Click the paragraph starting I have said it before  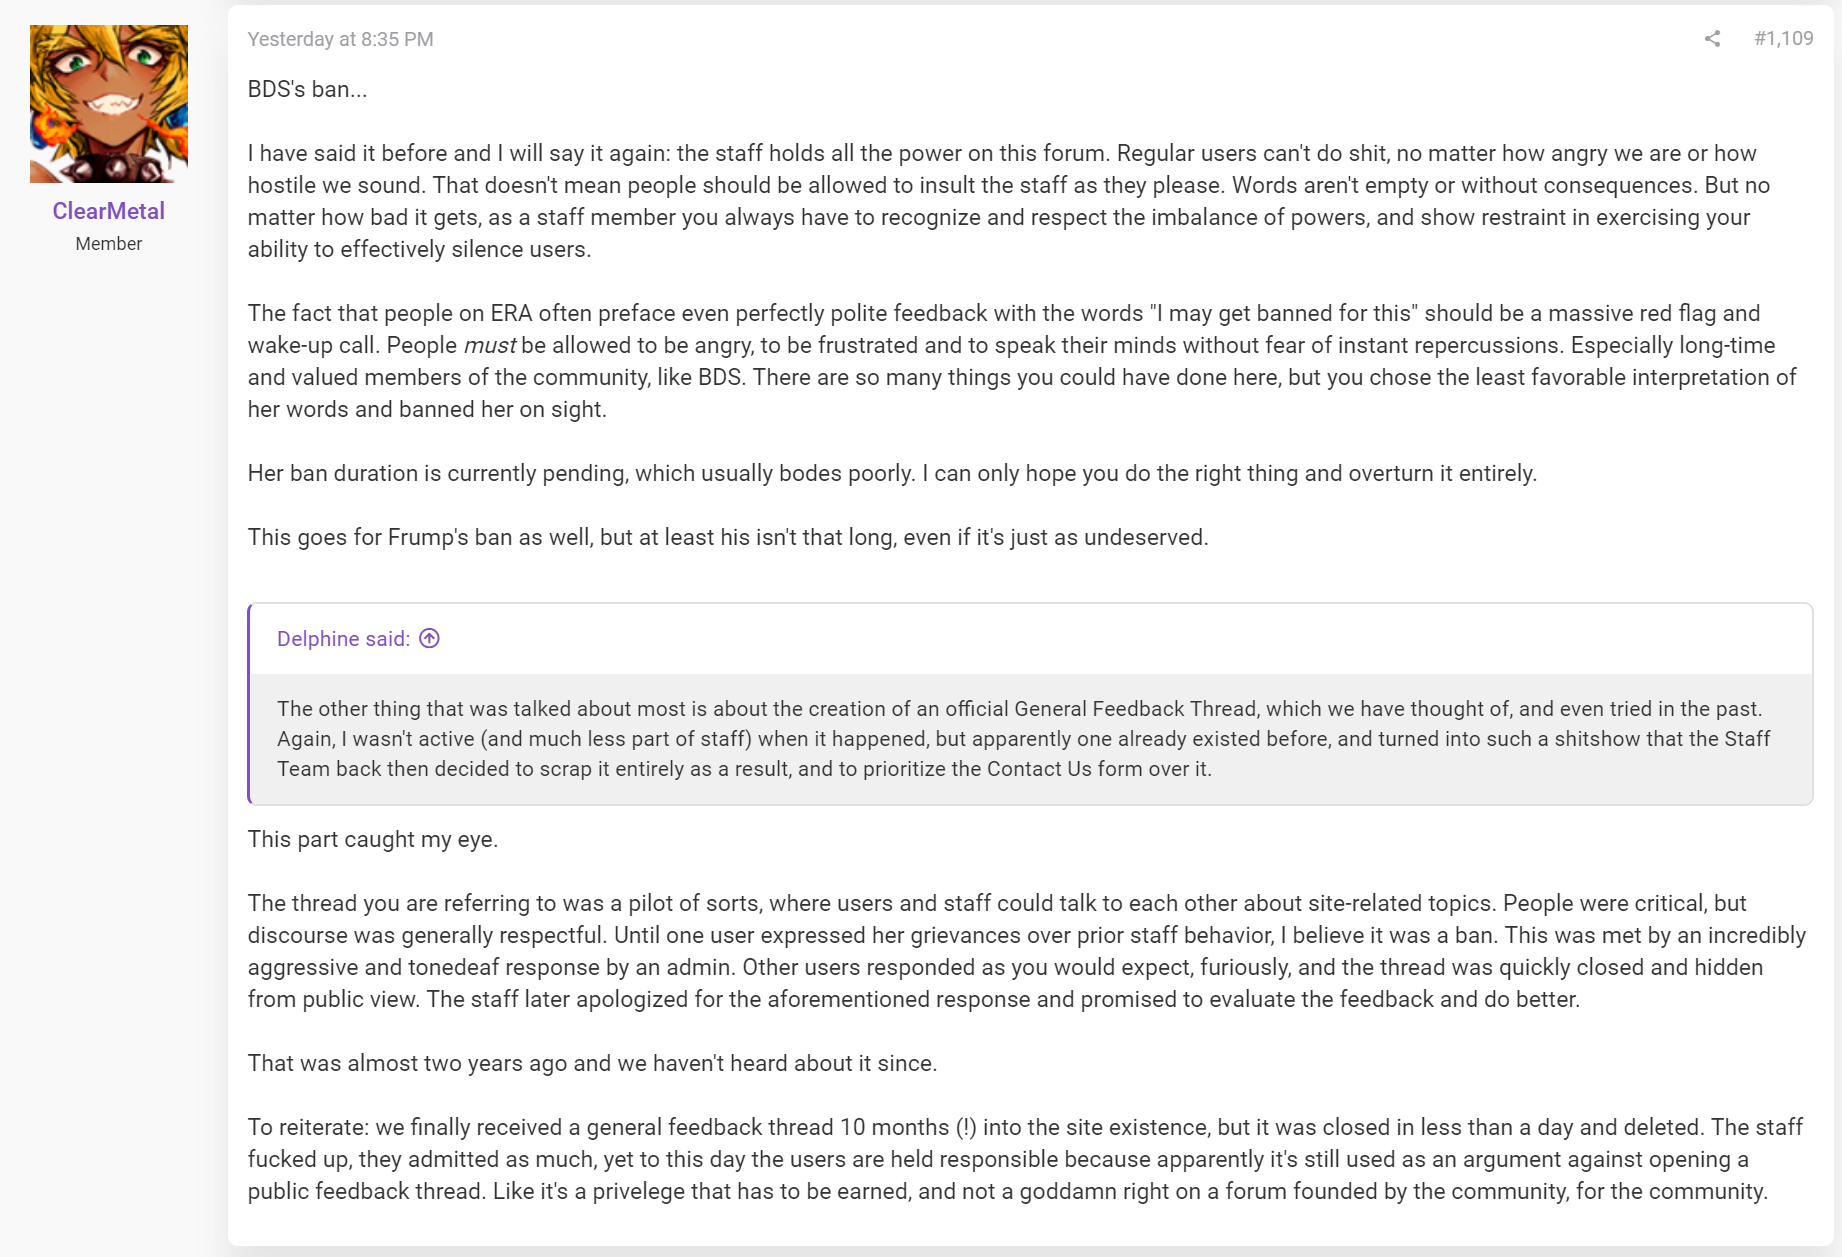[1010, 201]
